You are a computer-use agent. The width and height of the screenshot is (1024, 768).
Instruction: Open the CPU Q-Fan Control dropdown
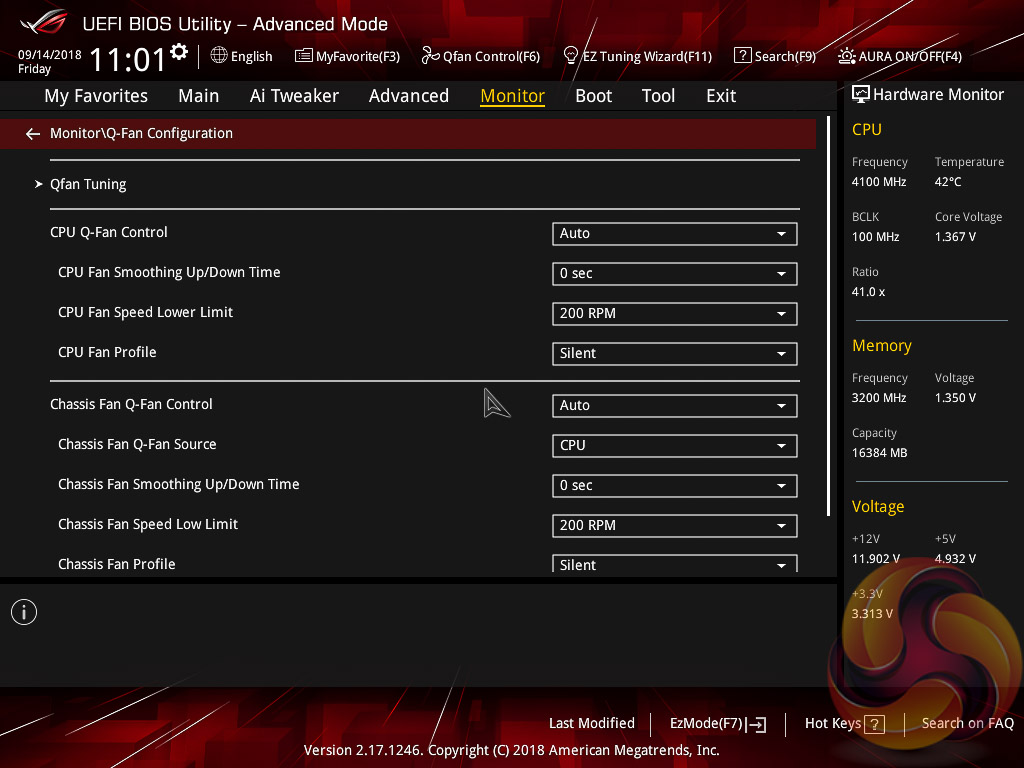coord(674,234)
